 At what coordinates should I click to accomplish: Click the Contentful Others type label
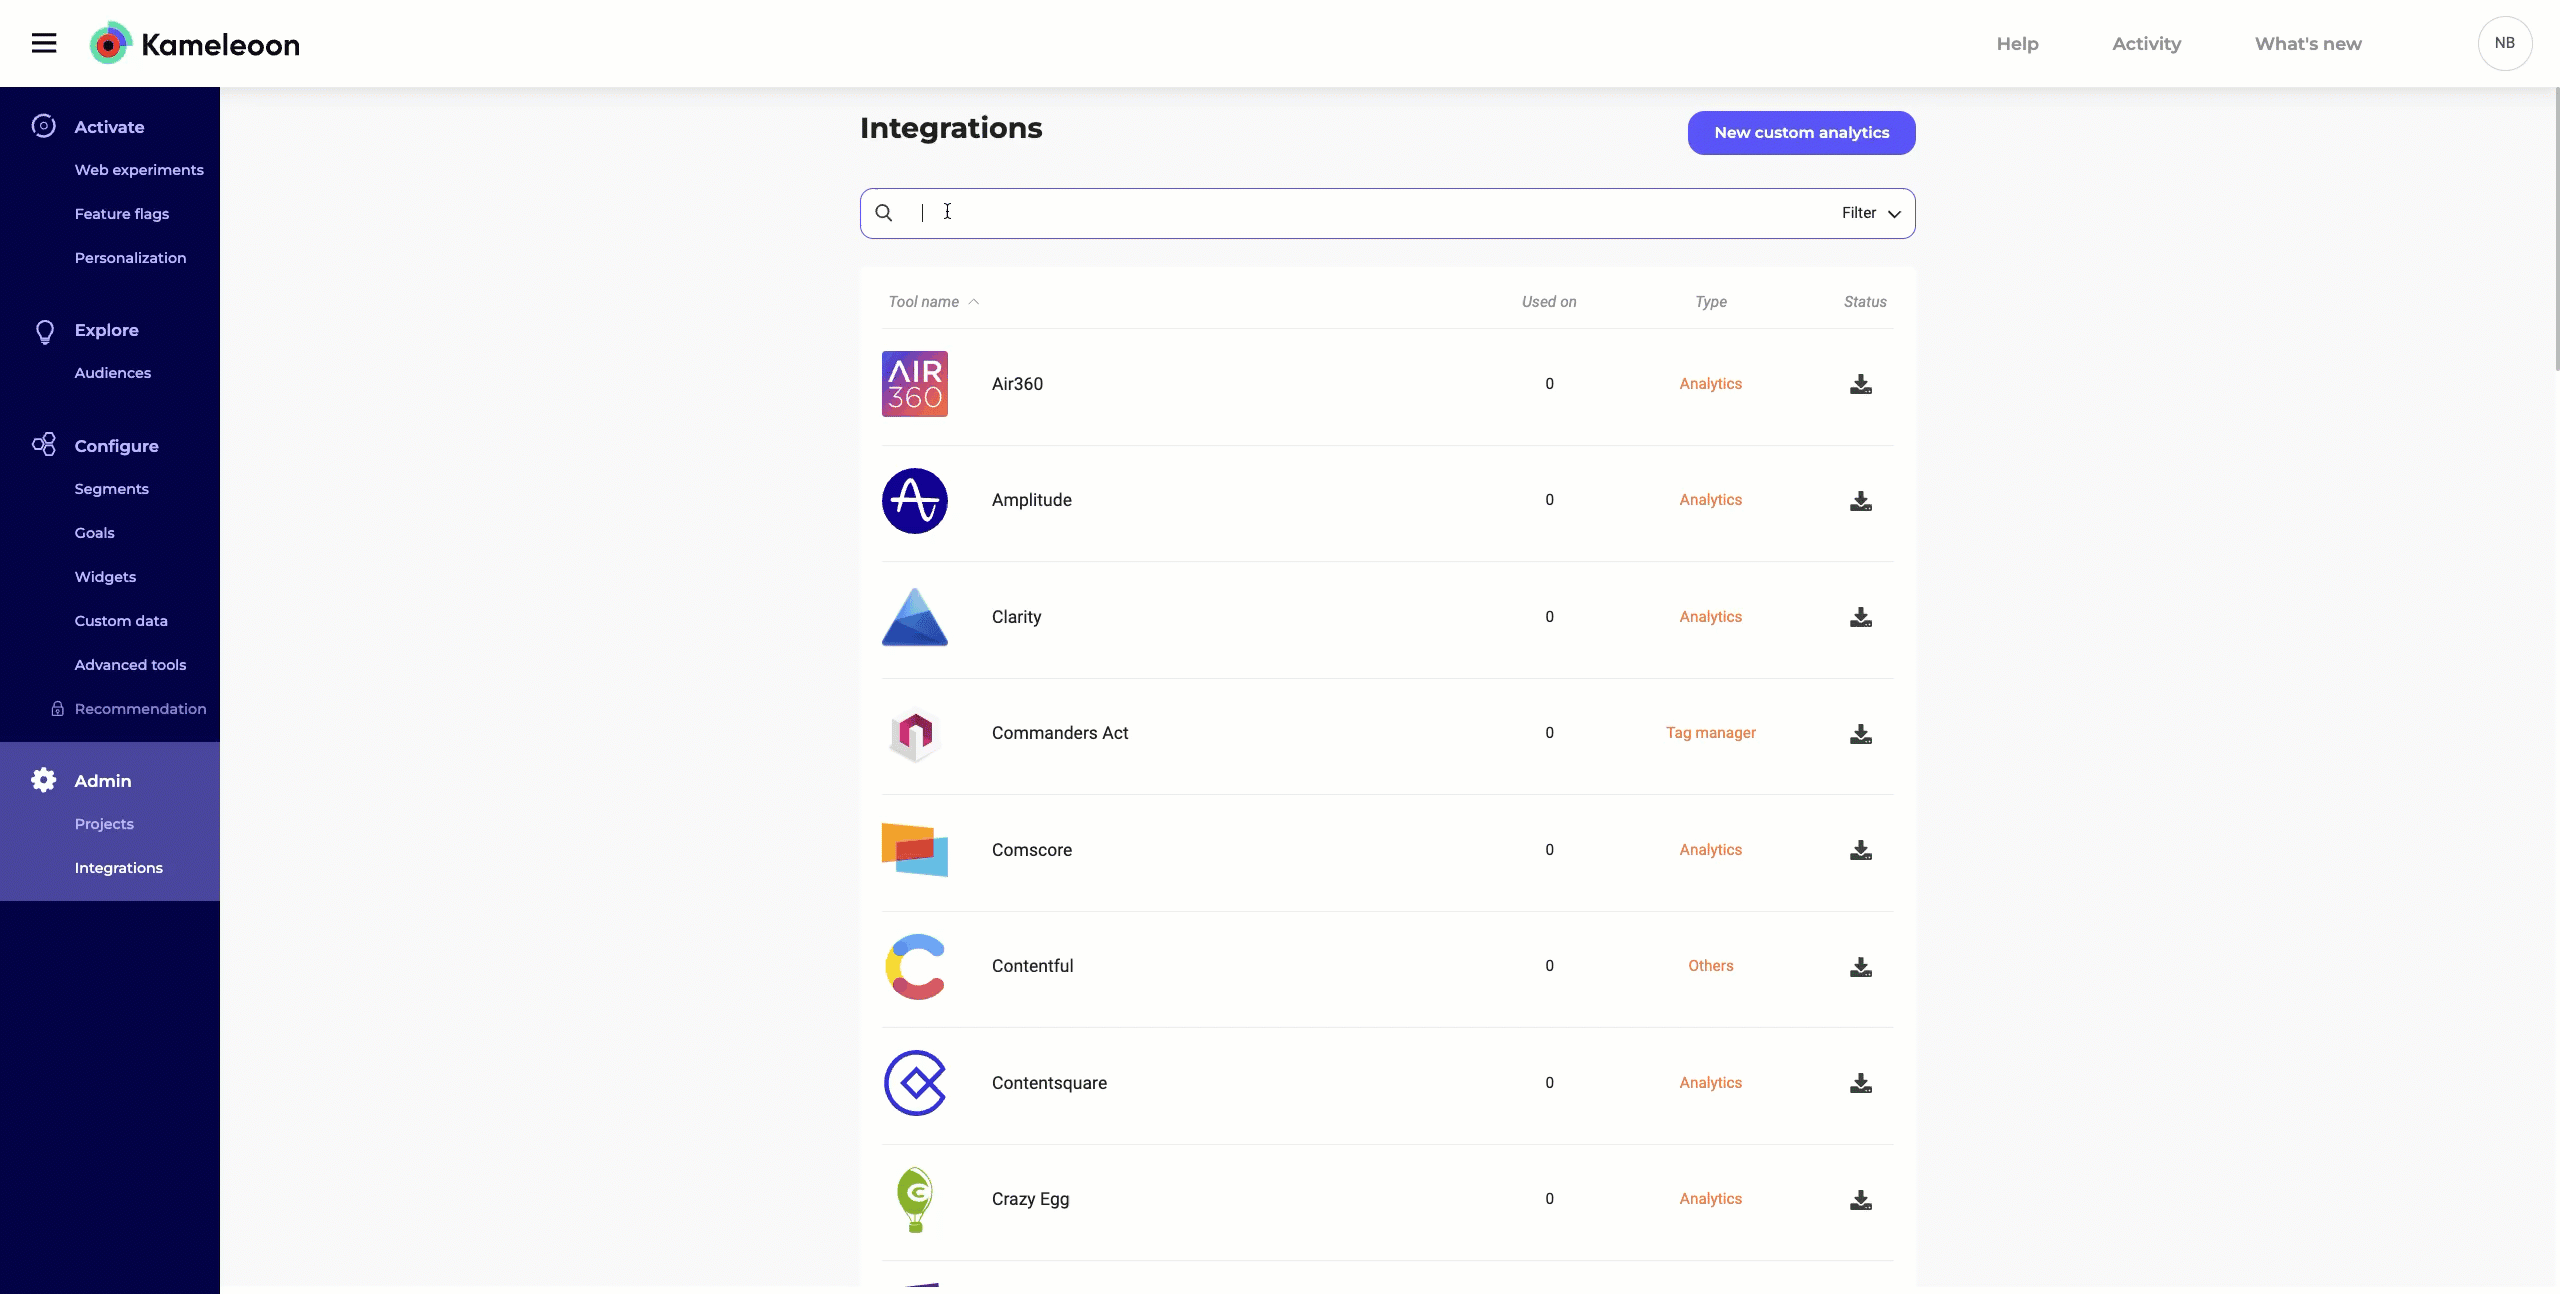click(x=1710, y=965)
